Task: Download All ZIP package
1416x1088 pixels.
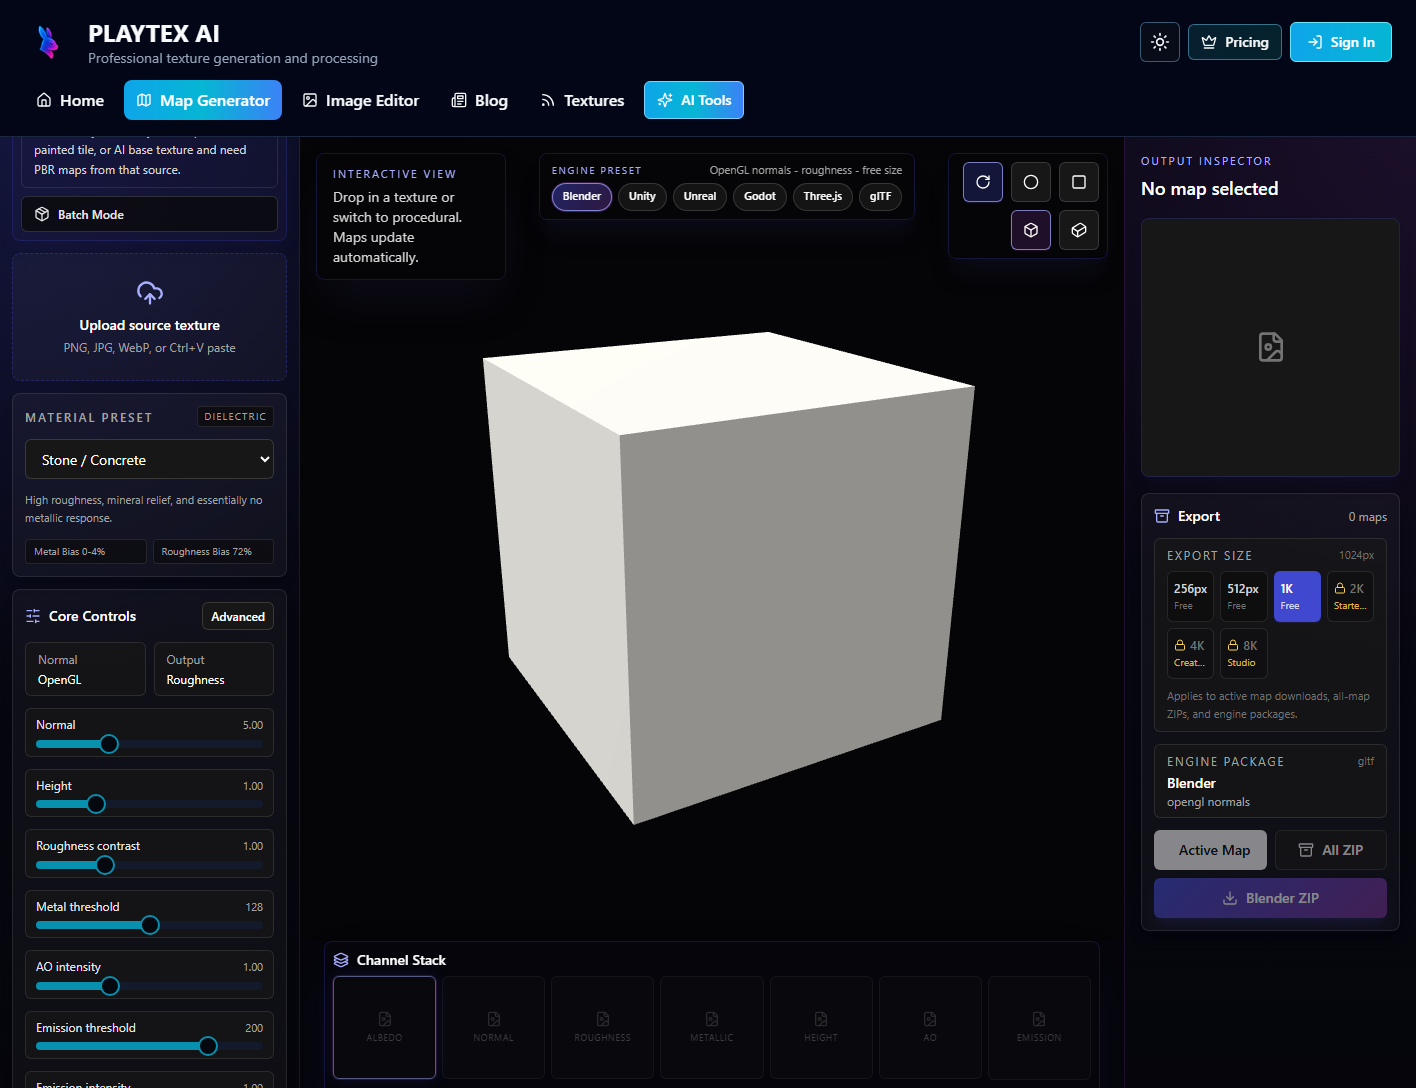Action: click(1331, 850)
